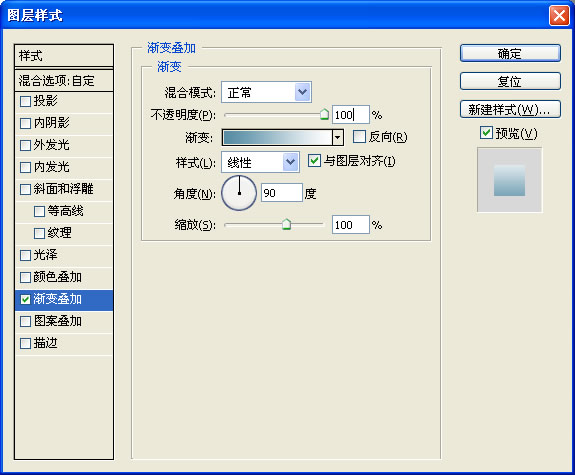Click the 复位 button
575x475 pixels.
coord(510,81)
